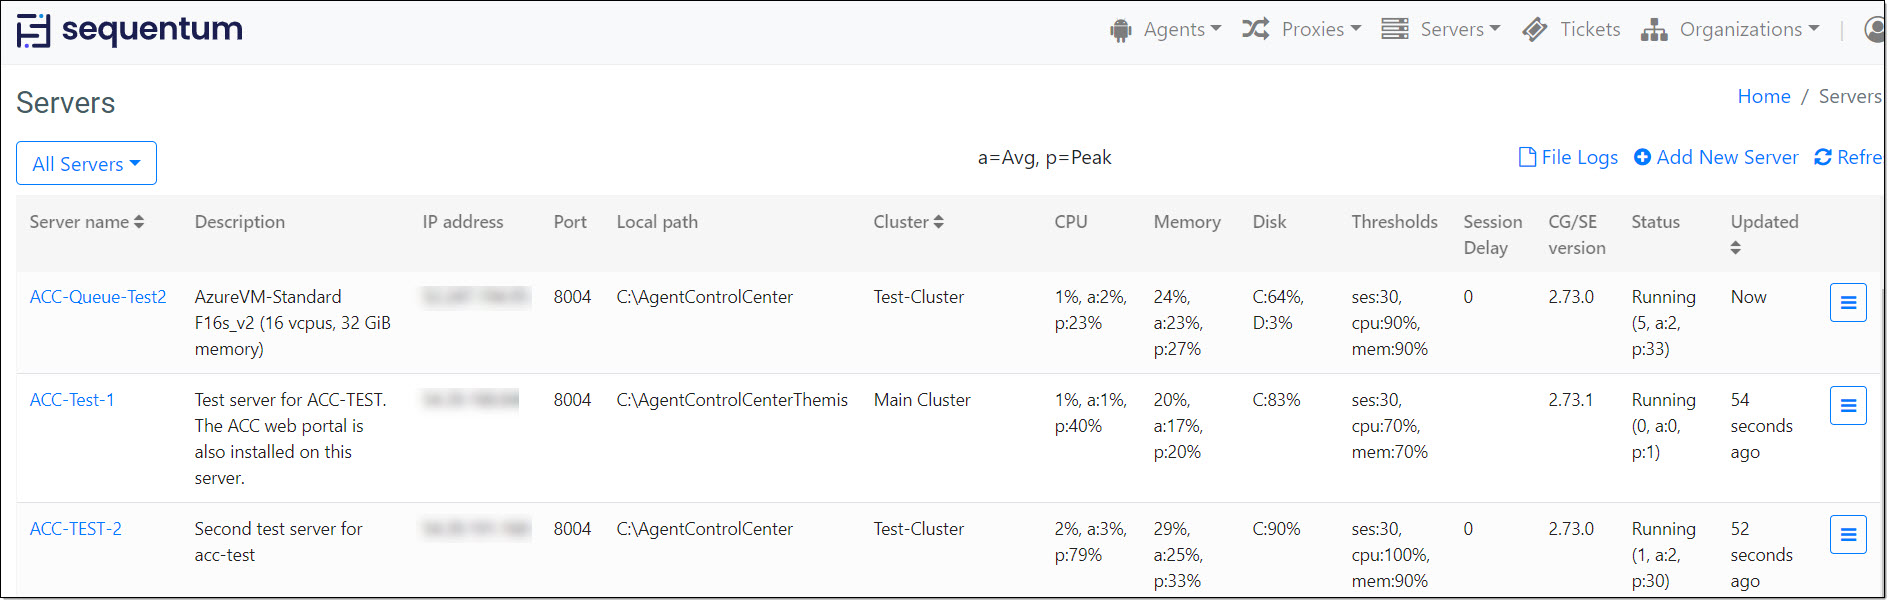Sort by Server name arrows
Image resolution: width=1890 pixels, height=603 pixels.
139,222
